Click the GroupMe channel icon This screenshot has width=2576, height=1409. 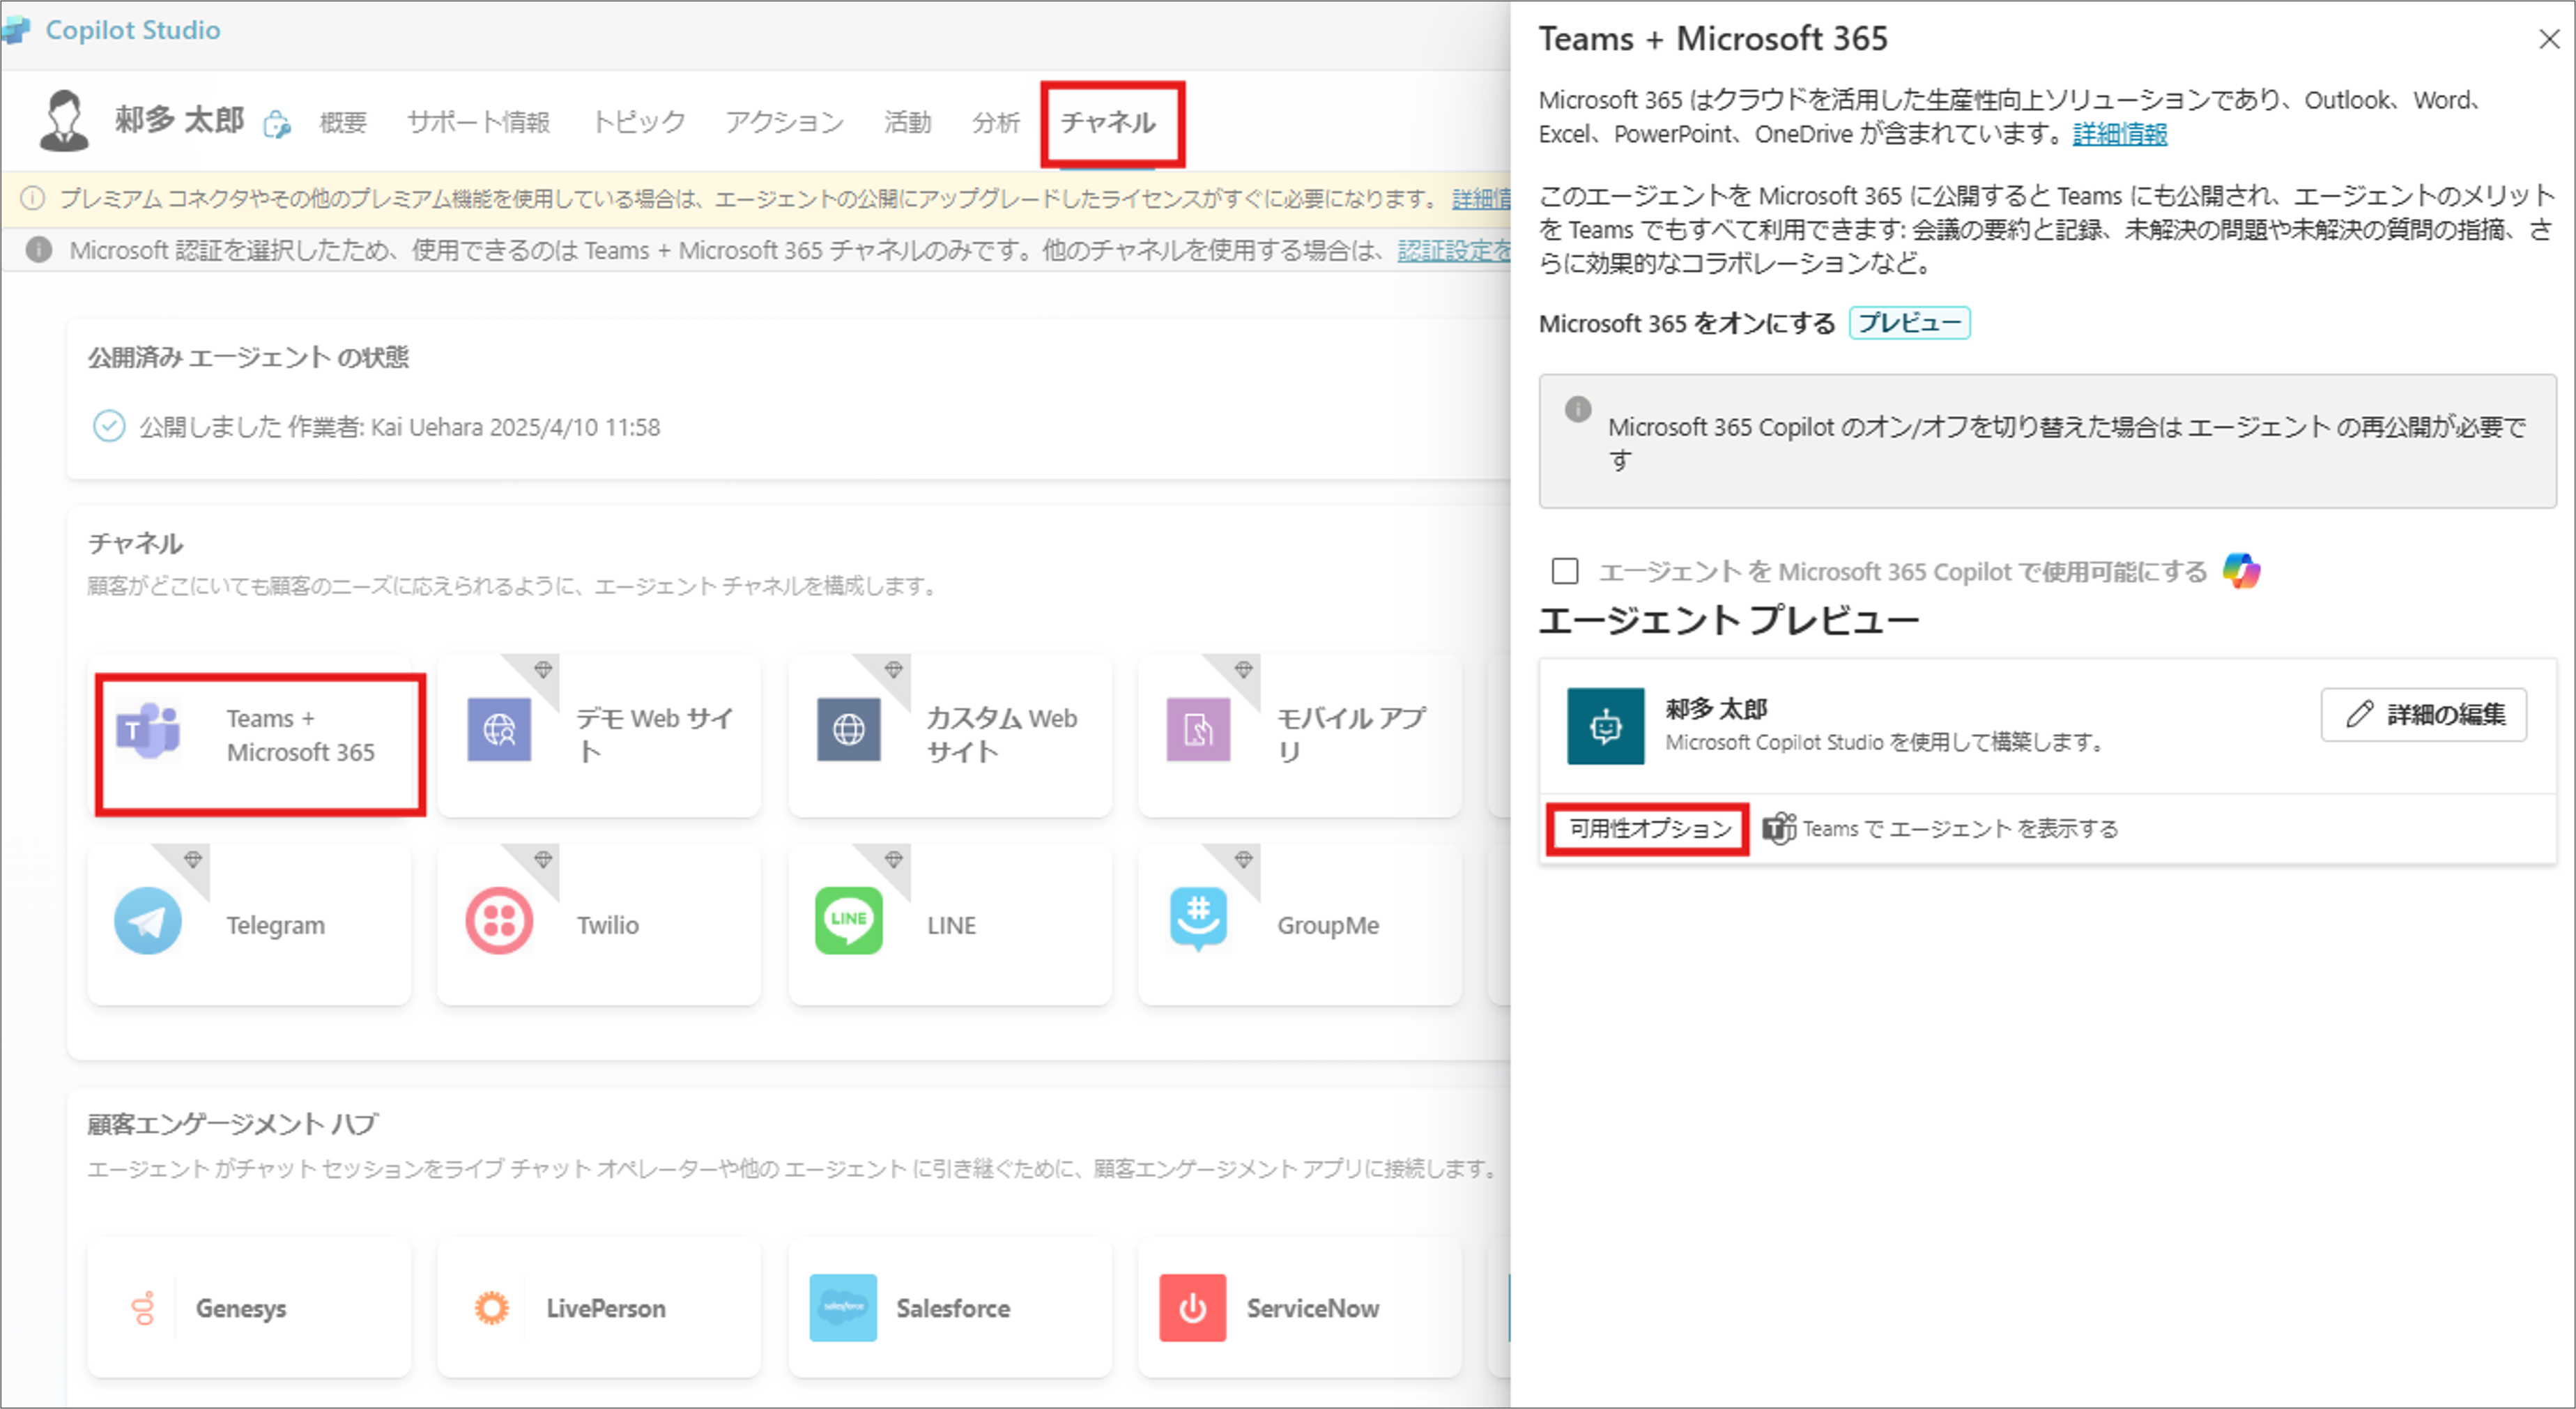pyautogui.click(x=1198, y=918)
